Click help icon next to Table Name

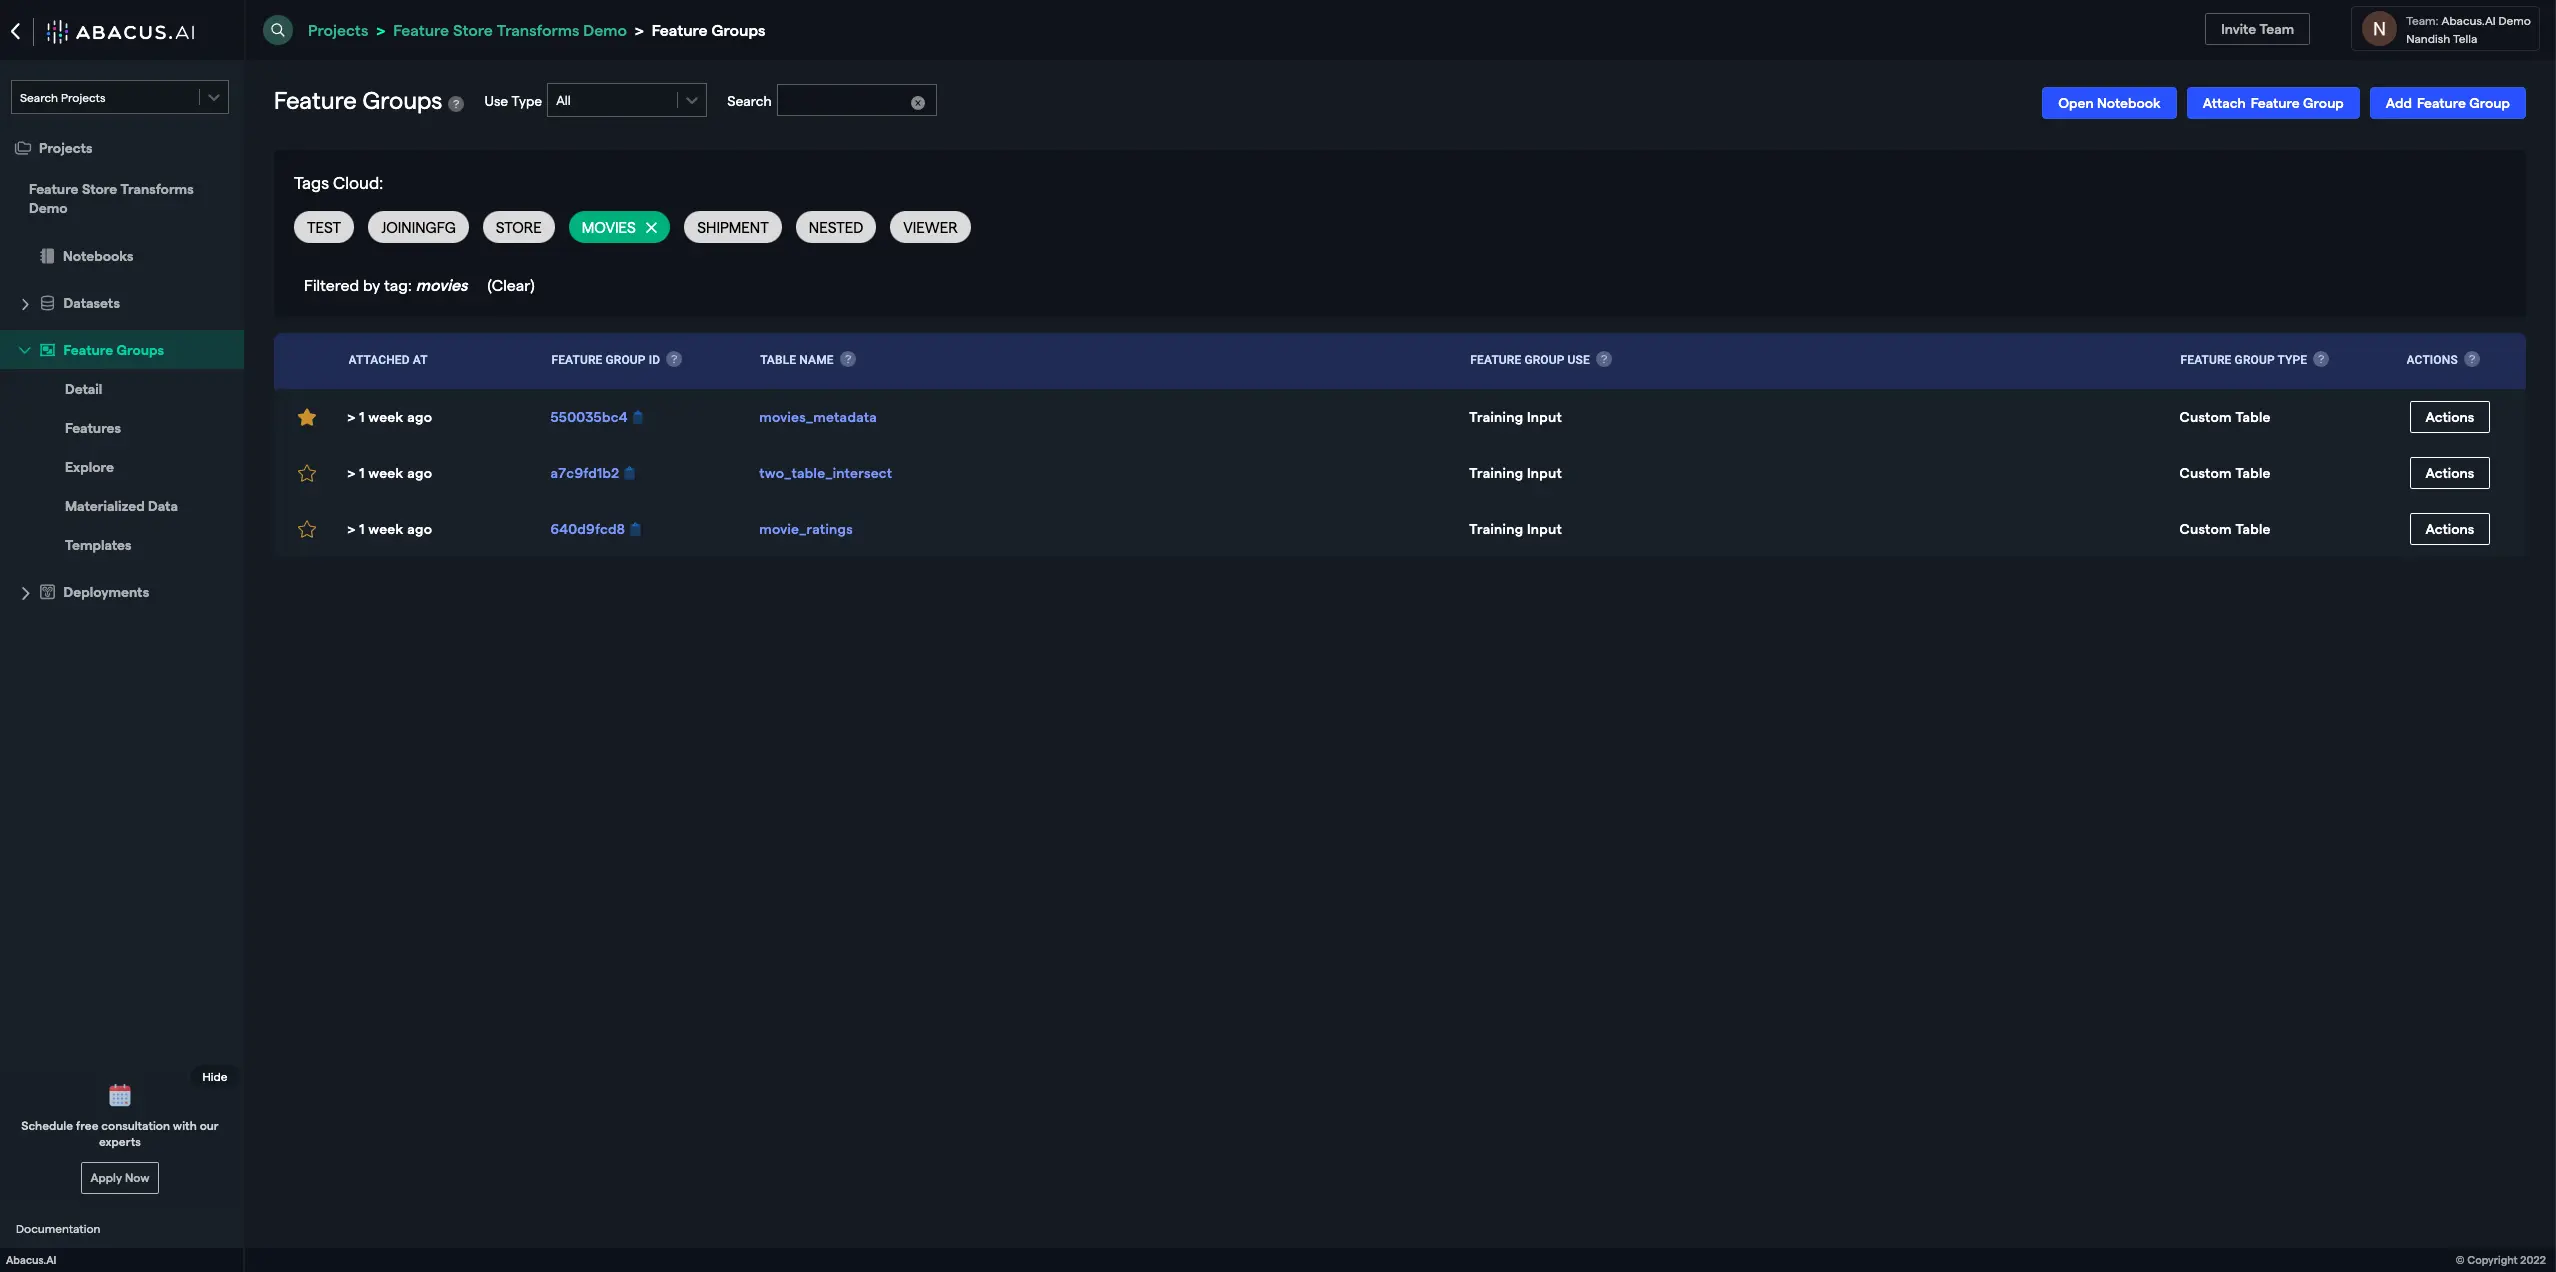(x=847, y=360)
